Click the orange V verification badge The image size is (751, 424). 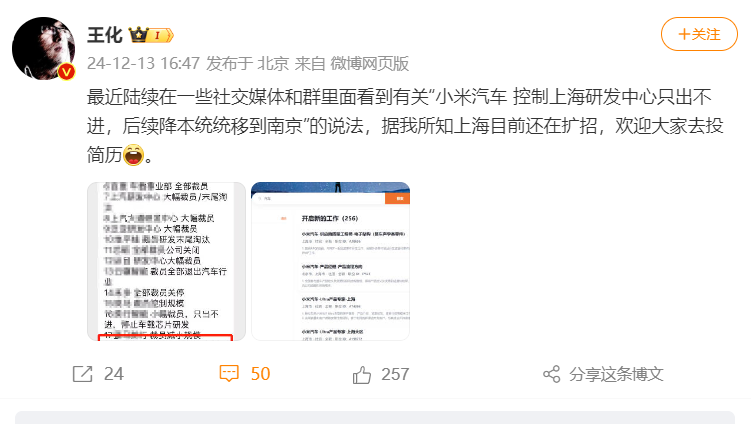tap(67, 72)
